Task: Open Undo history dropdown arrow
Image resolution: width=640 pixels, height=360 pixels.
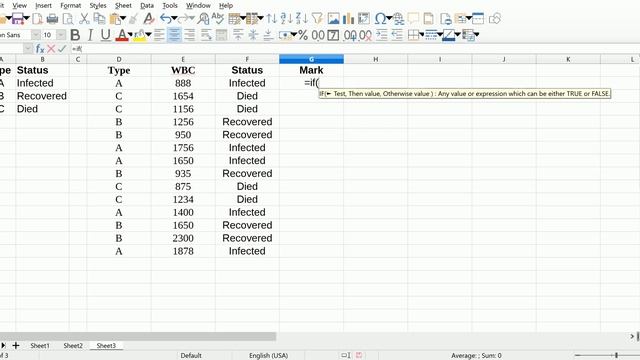Action: click(x=174, y=19)
